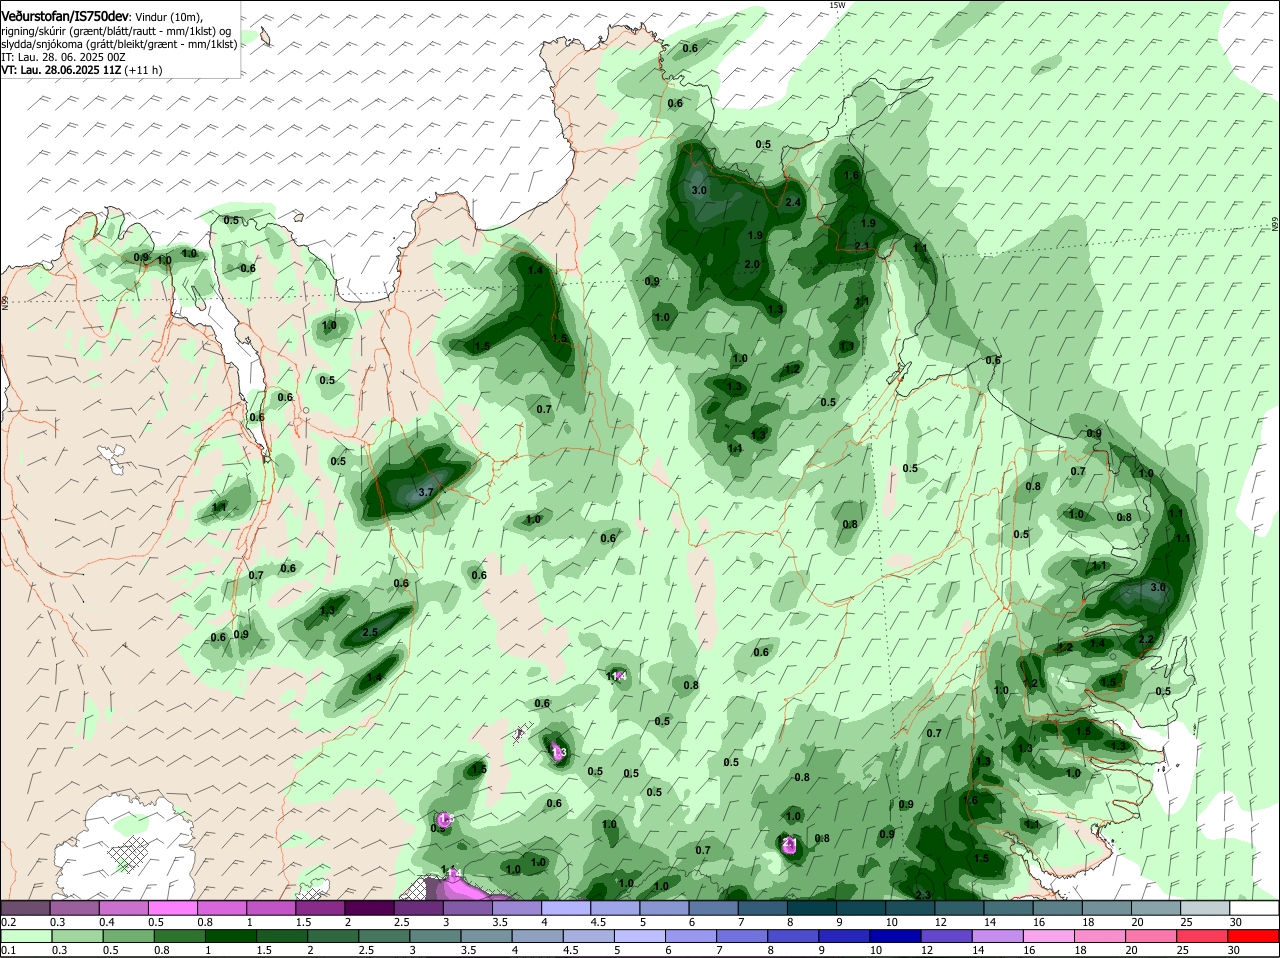Click the 2.4 rainfall value label
Viewport: 1280px width, 958px height.
click(x=794, y=203)
